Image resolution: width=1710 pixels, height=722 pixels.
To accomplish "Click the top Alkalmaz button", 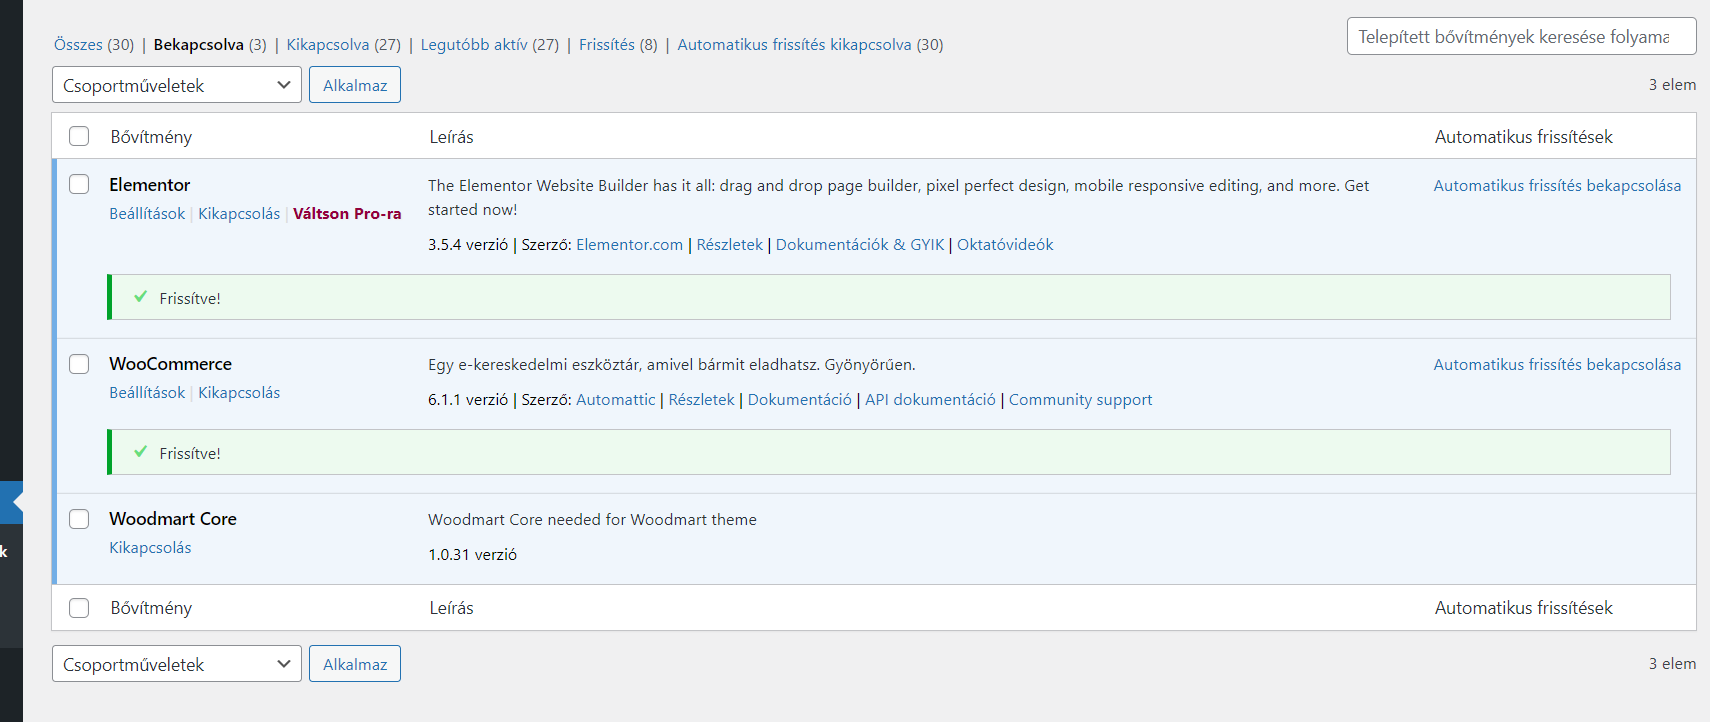I will (x=355, y=85).
